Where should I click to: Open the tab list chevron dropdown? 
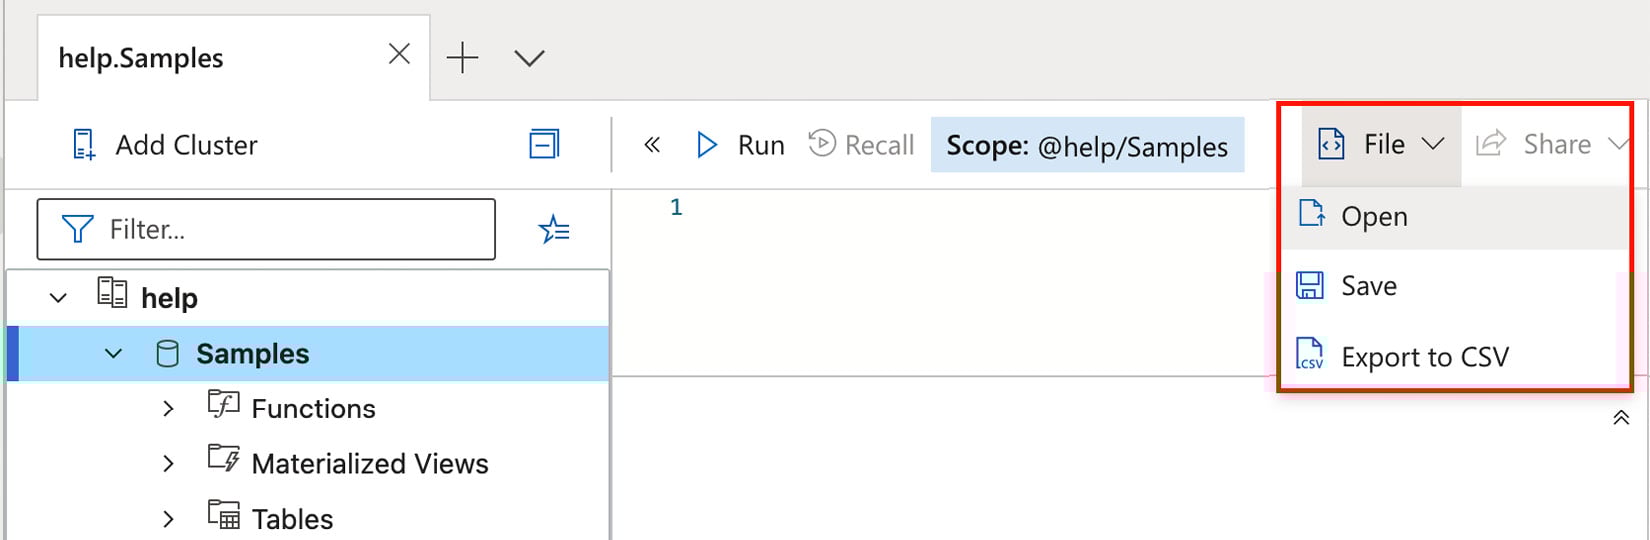(x=529, y=58)
